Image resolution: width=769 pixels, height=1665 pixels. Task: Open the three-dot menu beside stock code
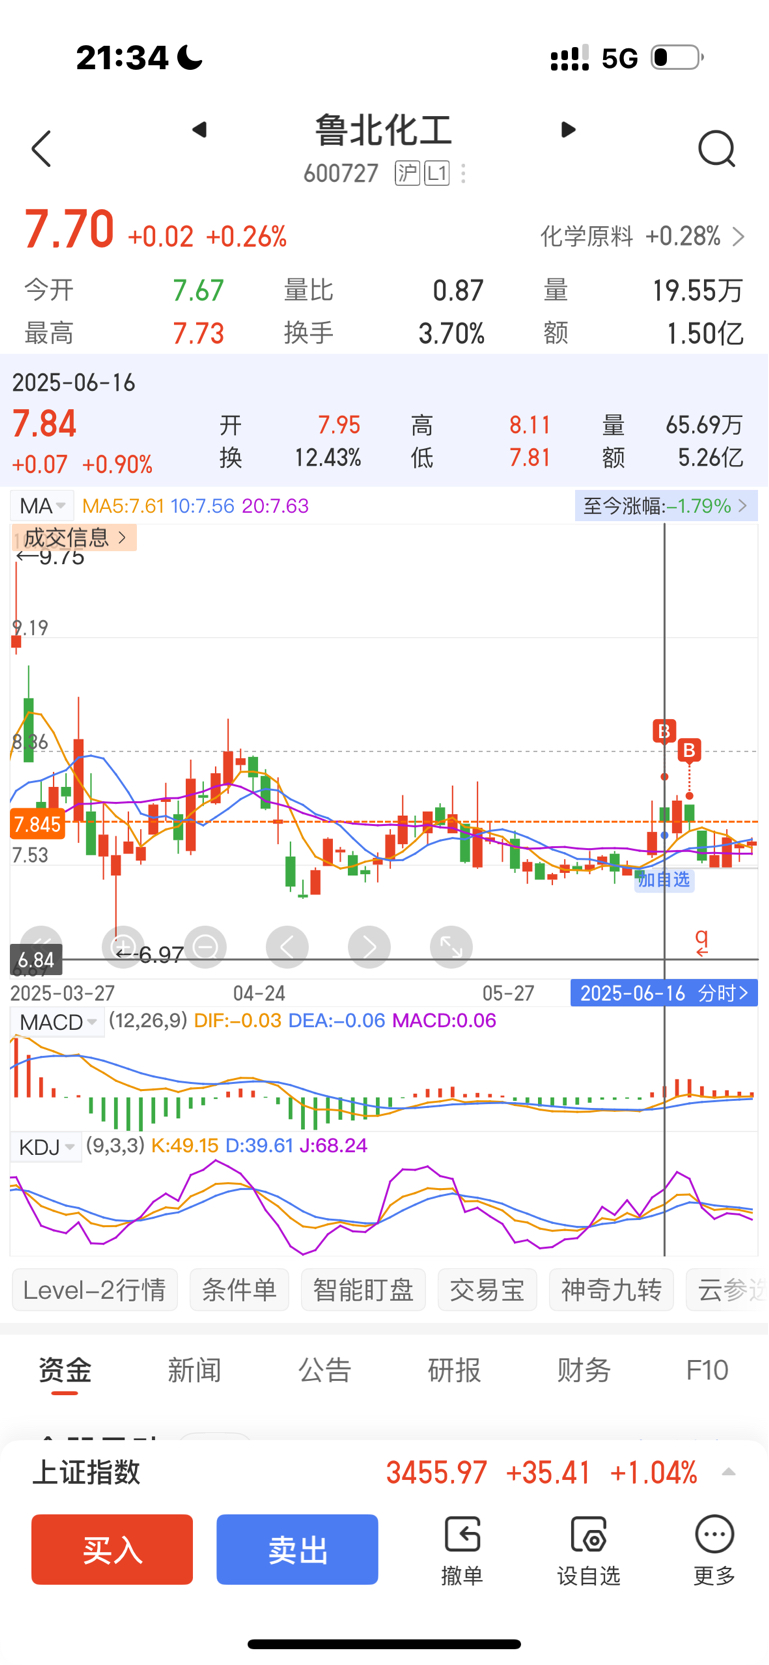(x=463, y=173)
